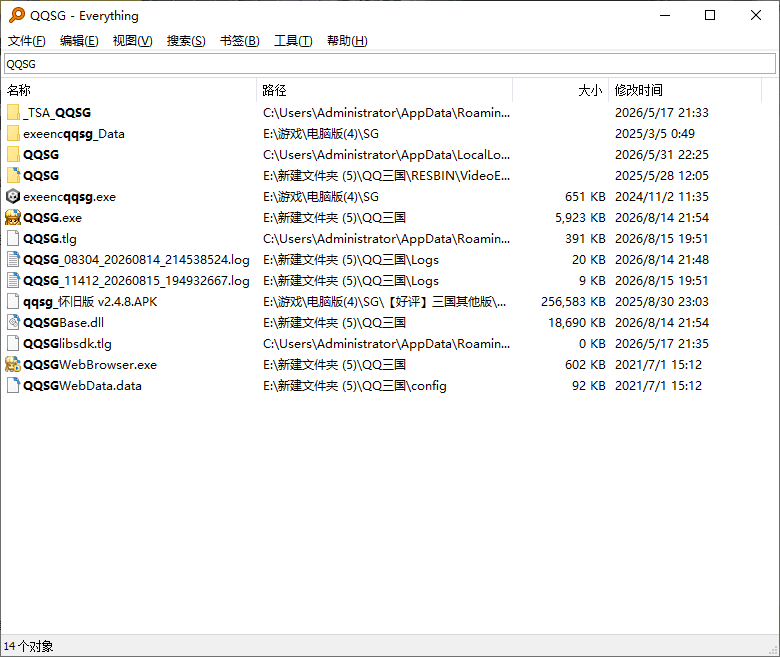Select file name exeencqqsg.exe

69,197
